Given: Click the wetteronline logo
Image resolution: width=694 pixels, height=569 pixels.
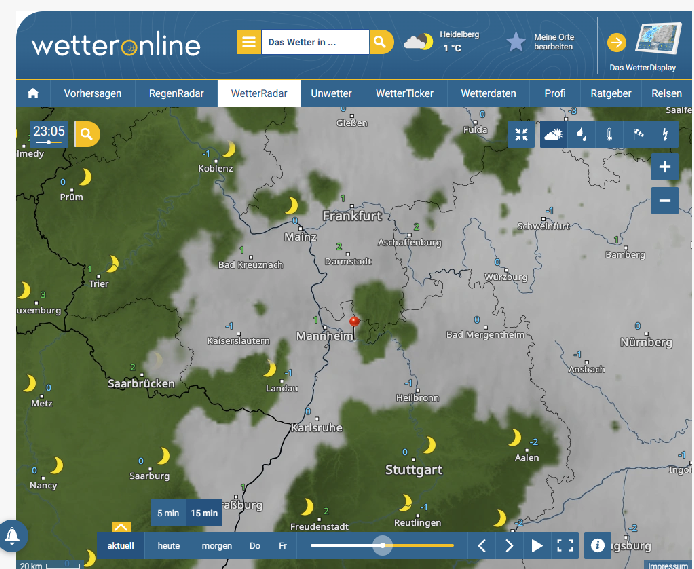Looking at the screenshot, I should click(116, 45).
